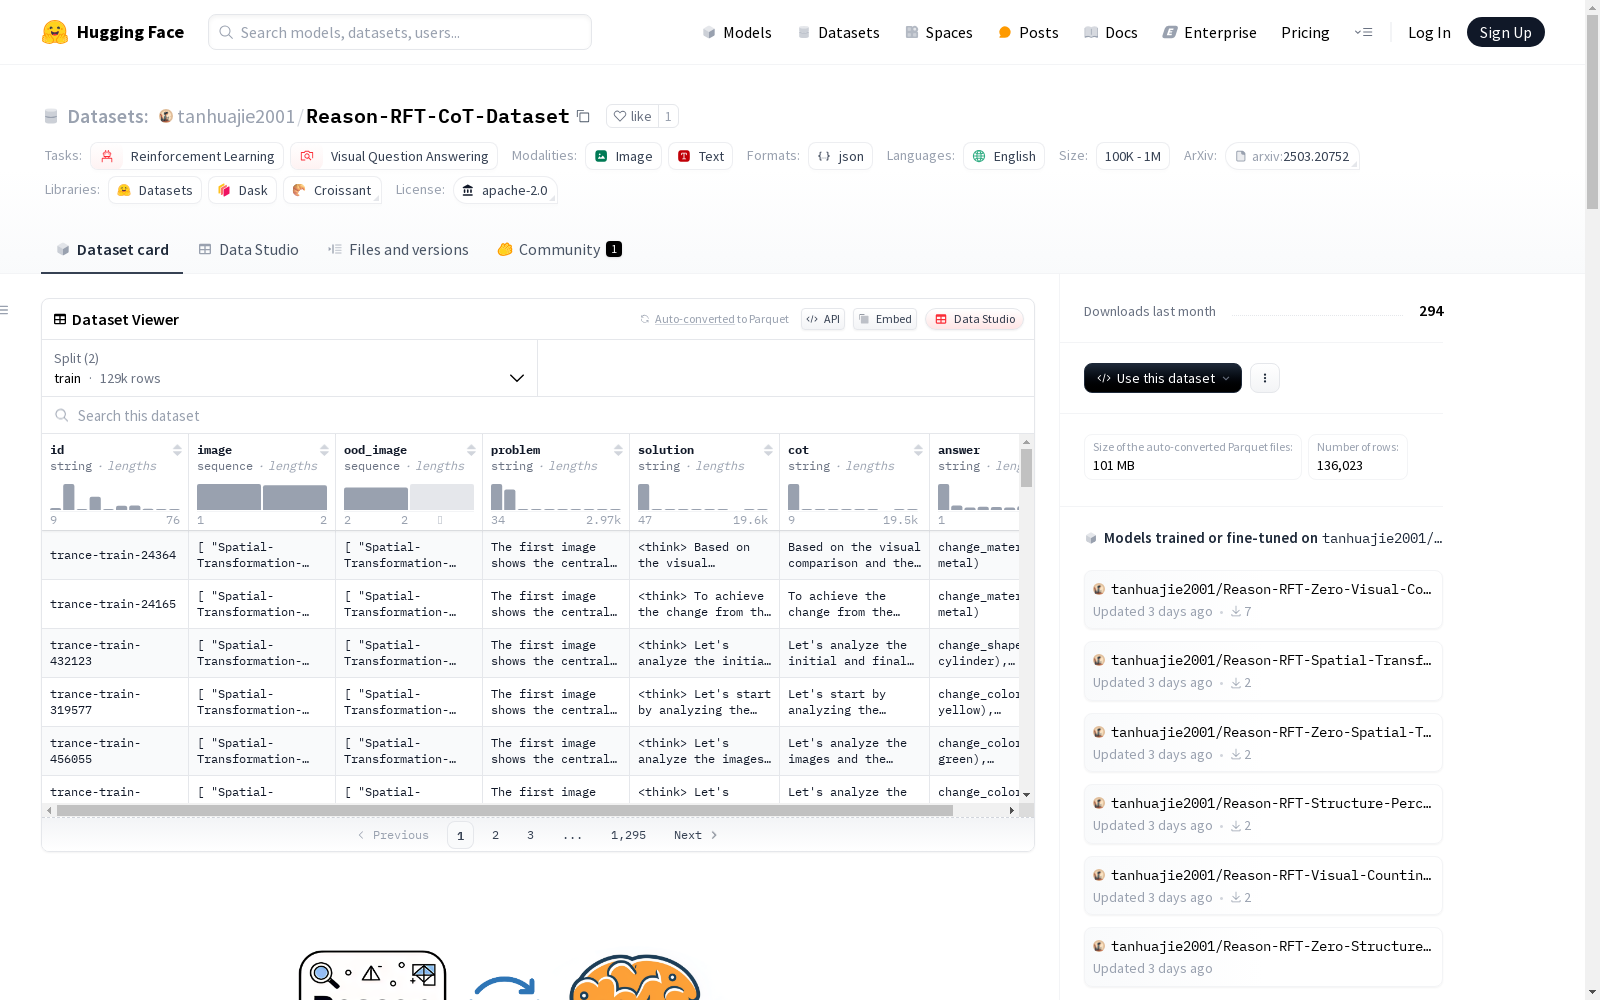This screenshot has height=1000, width=1600.
Task: Open the Reason-RFT-Spatial-Transf… model card
Action: point(1263,671)
